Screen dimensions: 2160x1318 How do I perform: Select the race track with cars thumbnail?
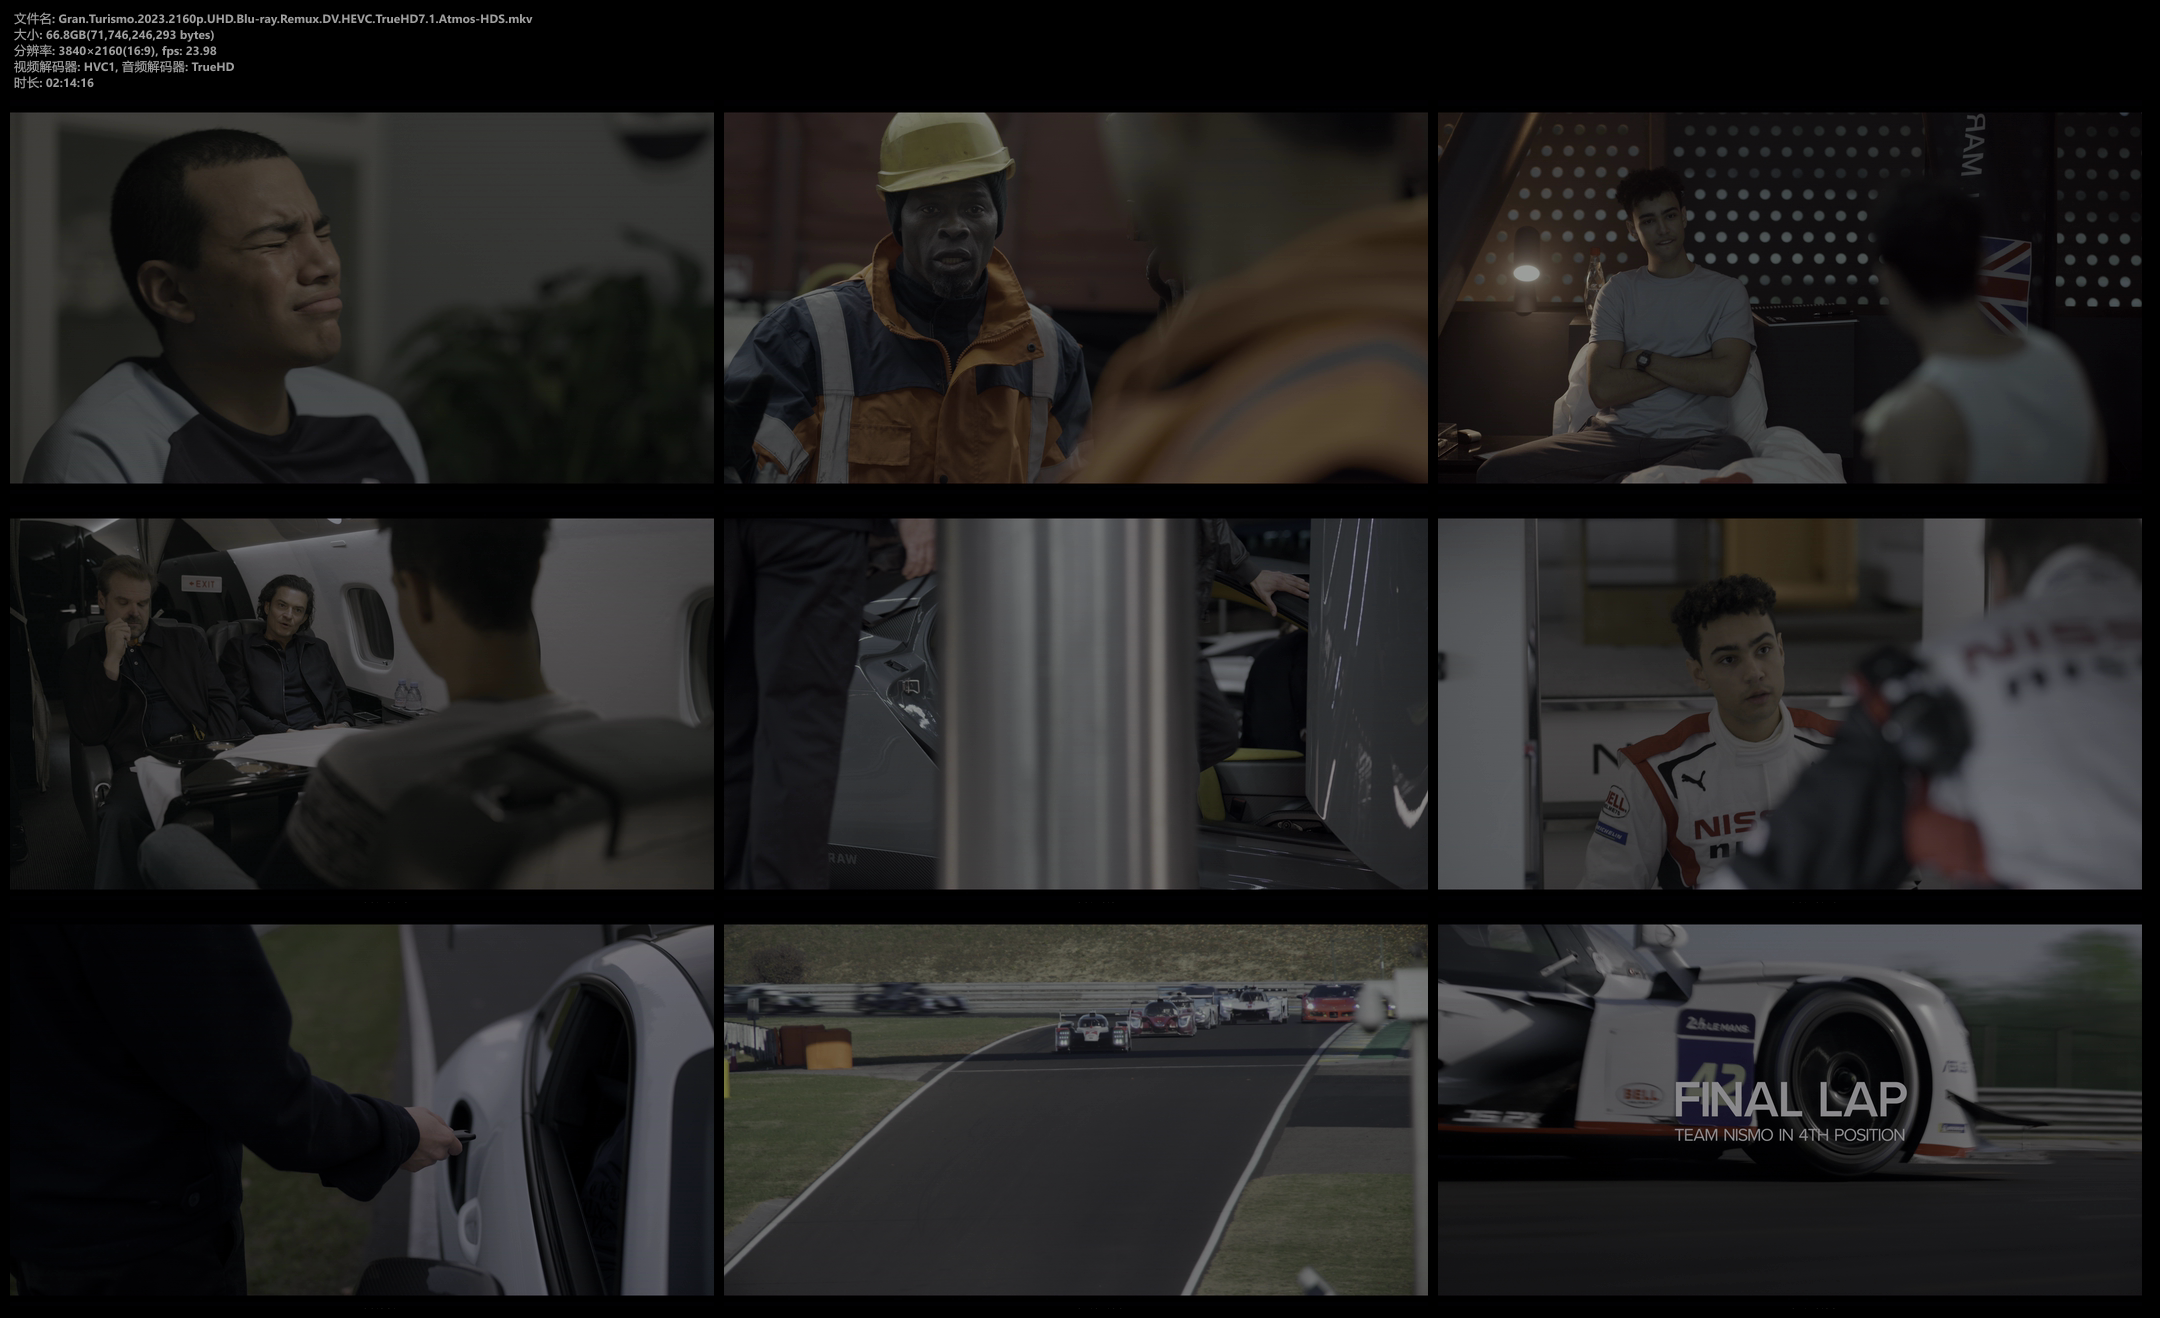point(1075,1109)
